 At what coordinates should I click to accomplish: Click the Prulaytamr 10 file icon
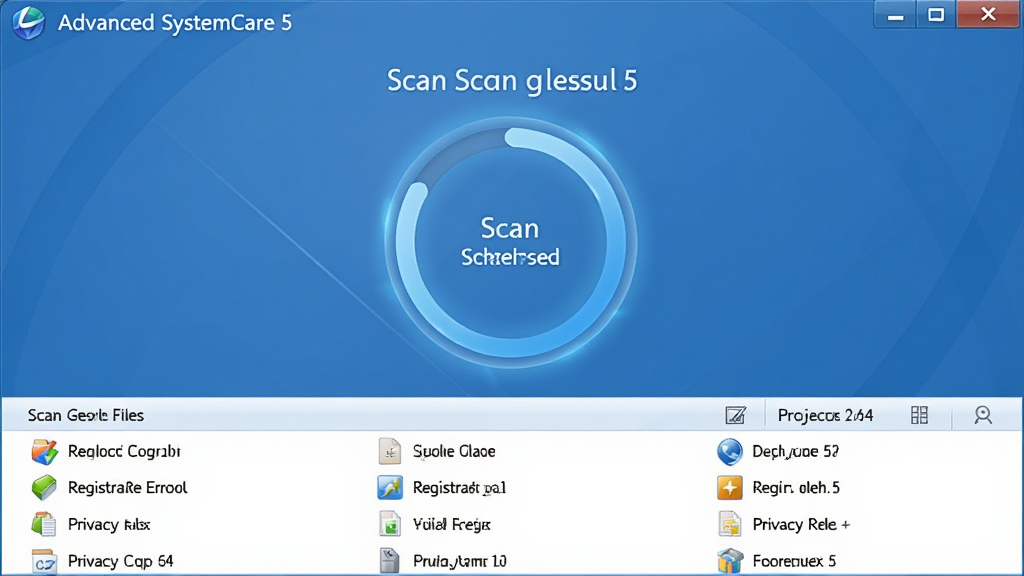(x=390, y=561)
